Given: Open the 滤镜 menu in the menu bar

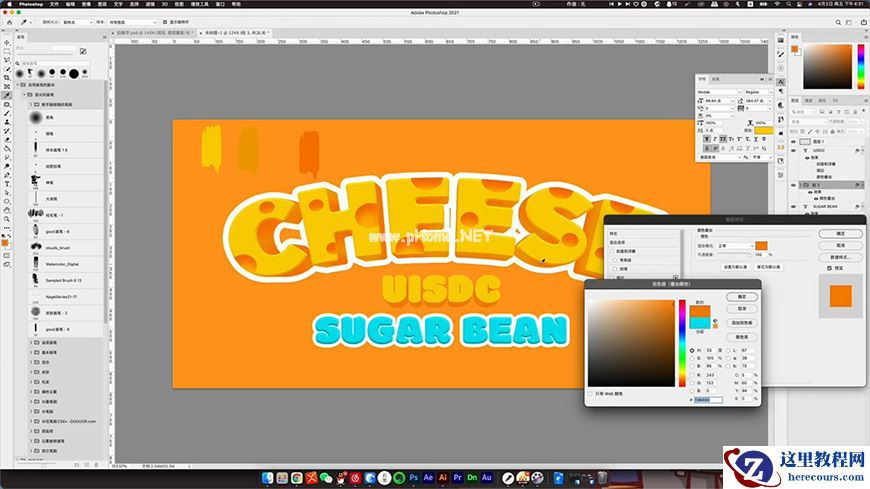Looking at the screenshot, I should (150, 4).
